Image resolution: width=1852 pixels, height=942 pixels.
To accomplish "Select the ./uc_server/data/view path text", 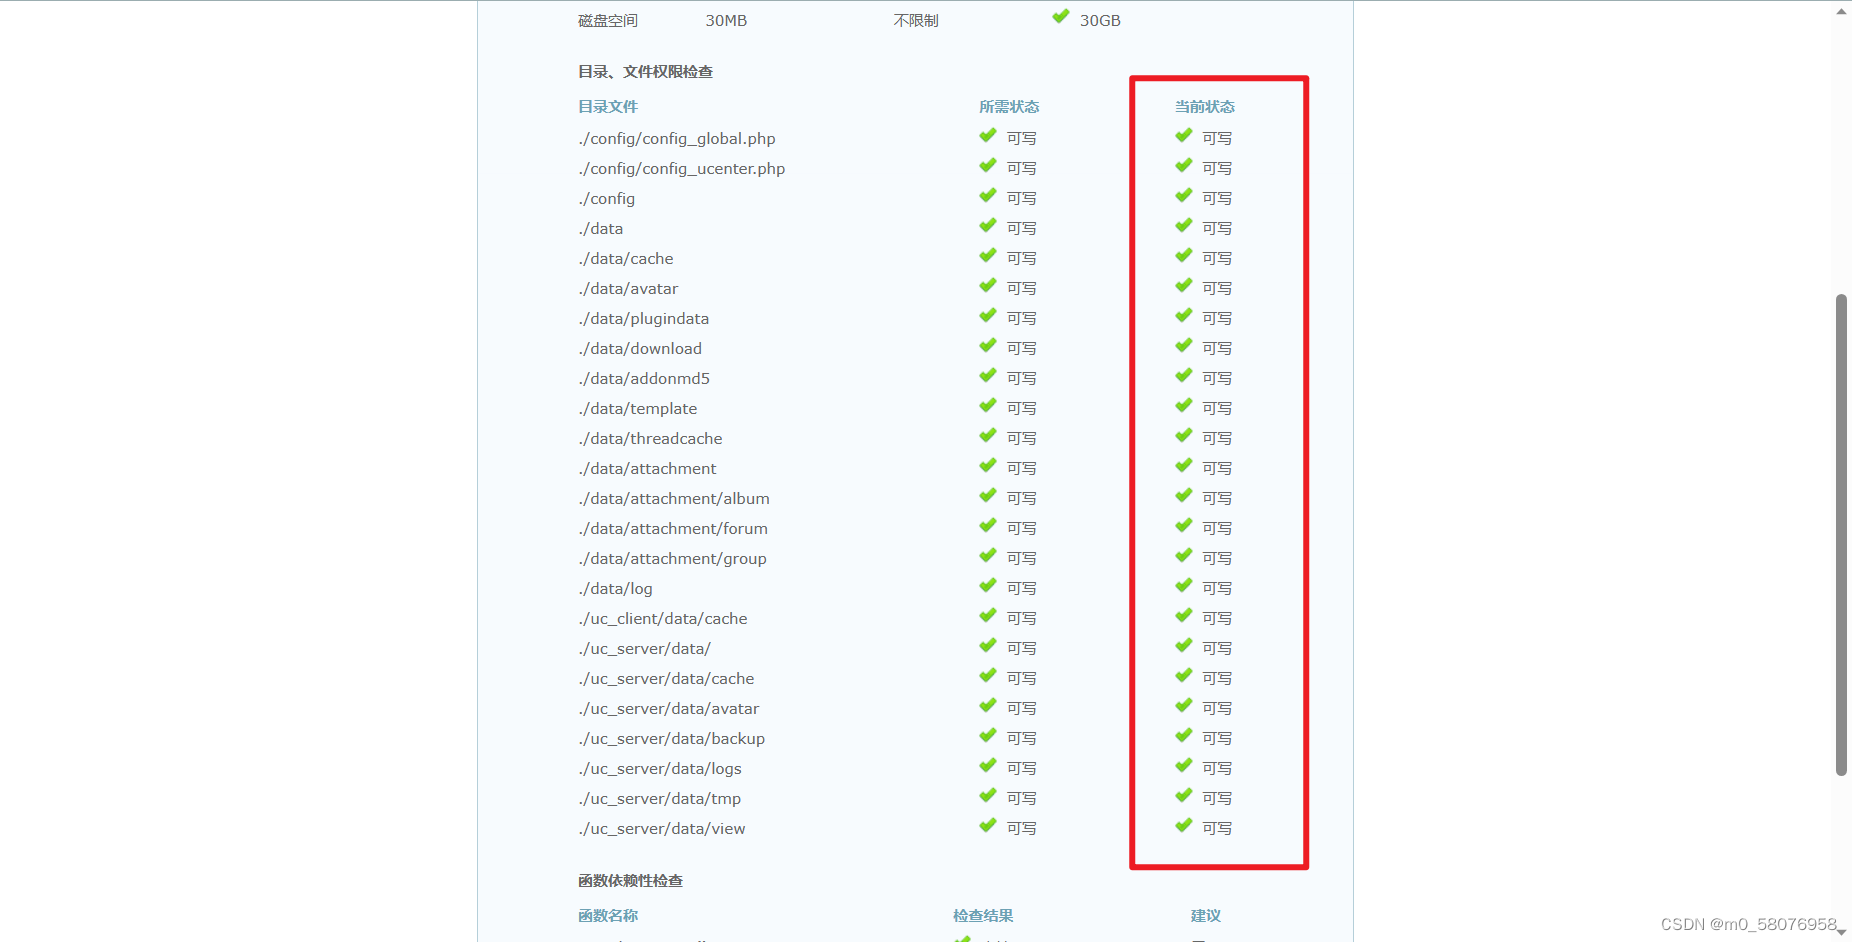I will coord(662,828).
